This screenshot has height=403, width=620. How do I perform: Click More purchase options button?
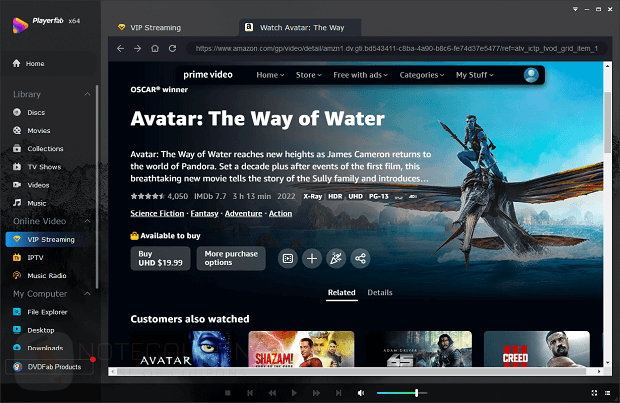[x=231, y=258]
